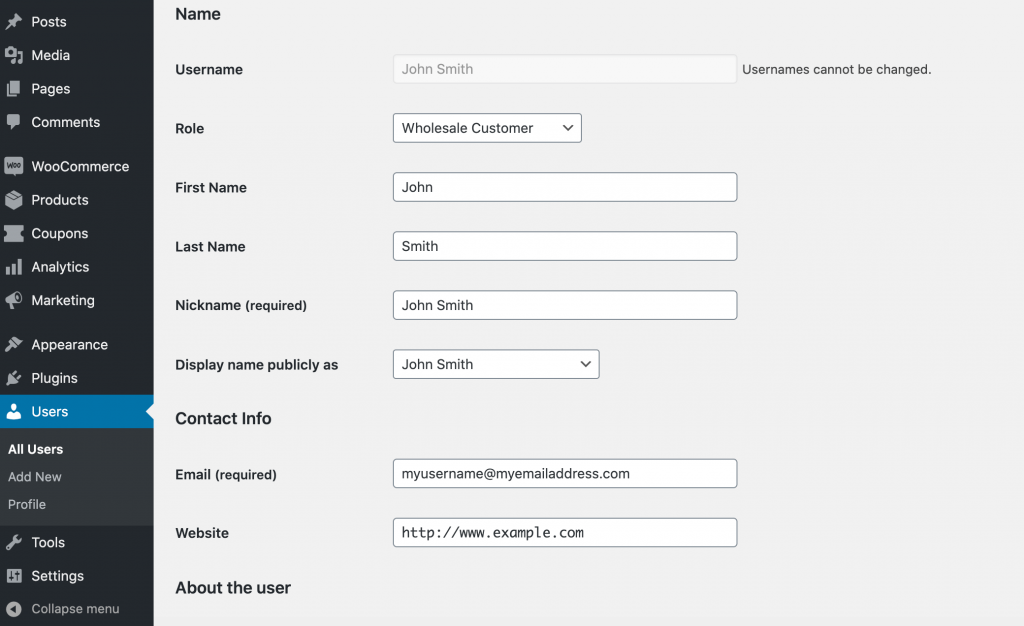Image resolution: width=1024 pixels, height=626 pixels.
Task: Click the 'Name' section heading
Action: tap(198, 14)
